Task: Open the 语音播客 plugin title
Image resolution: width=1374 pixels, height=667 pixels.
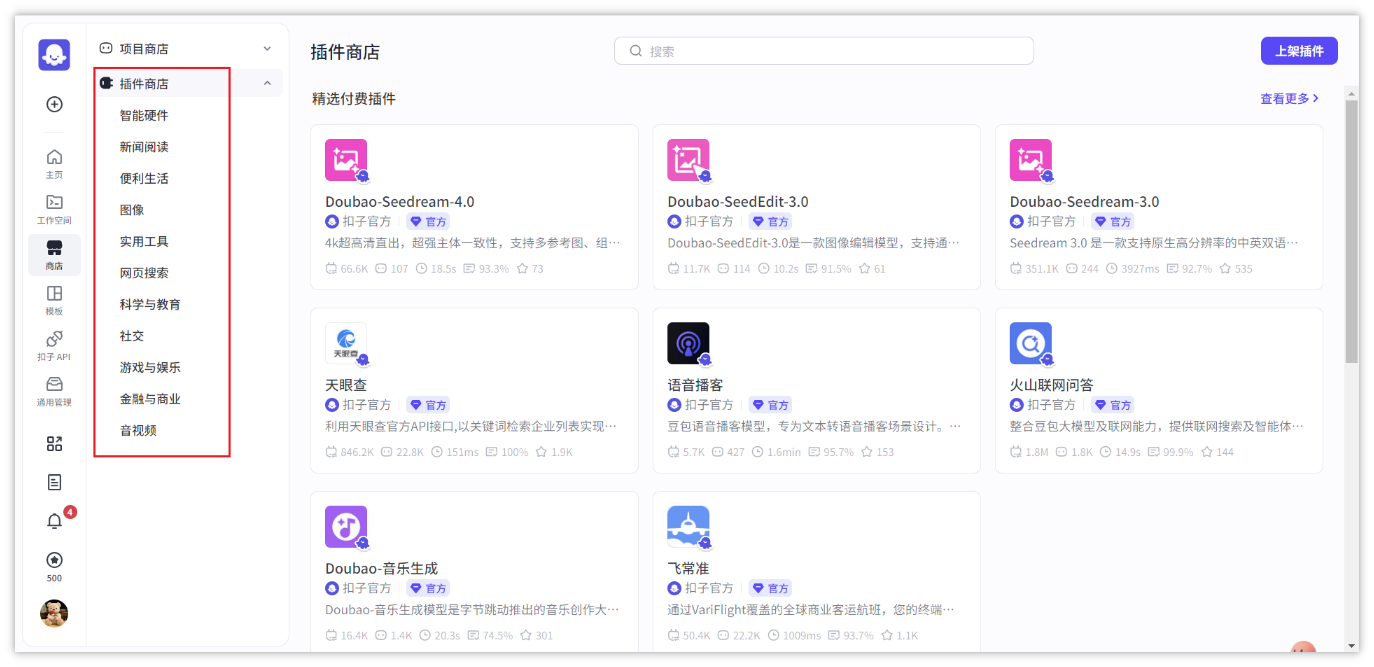Action: tap(695, 385)
